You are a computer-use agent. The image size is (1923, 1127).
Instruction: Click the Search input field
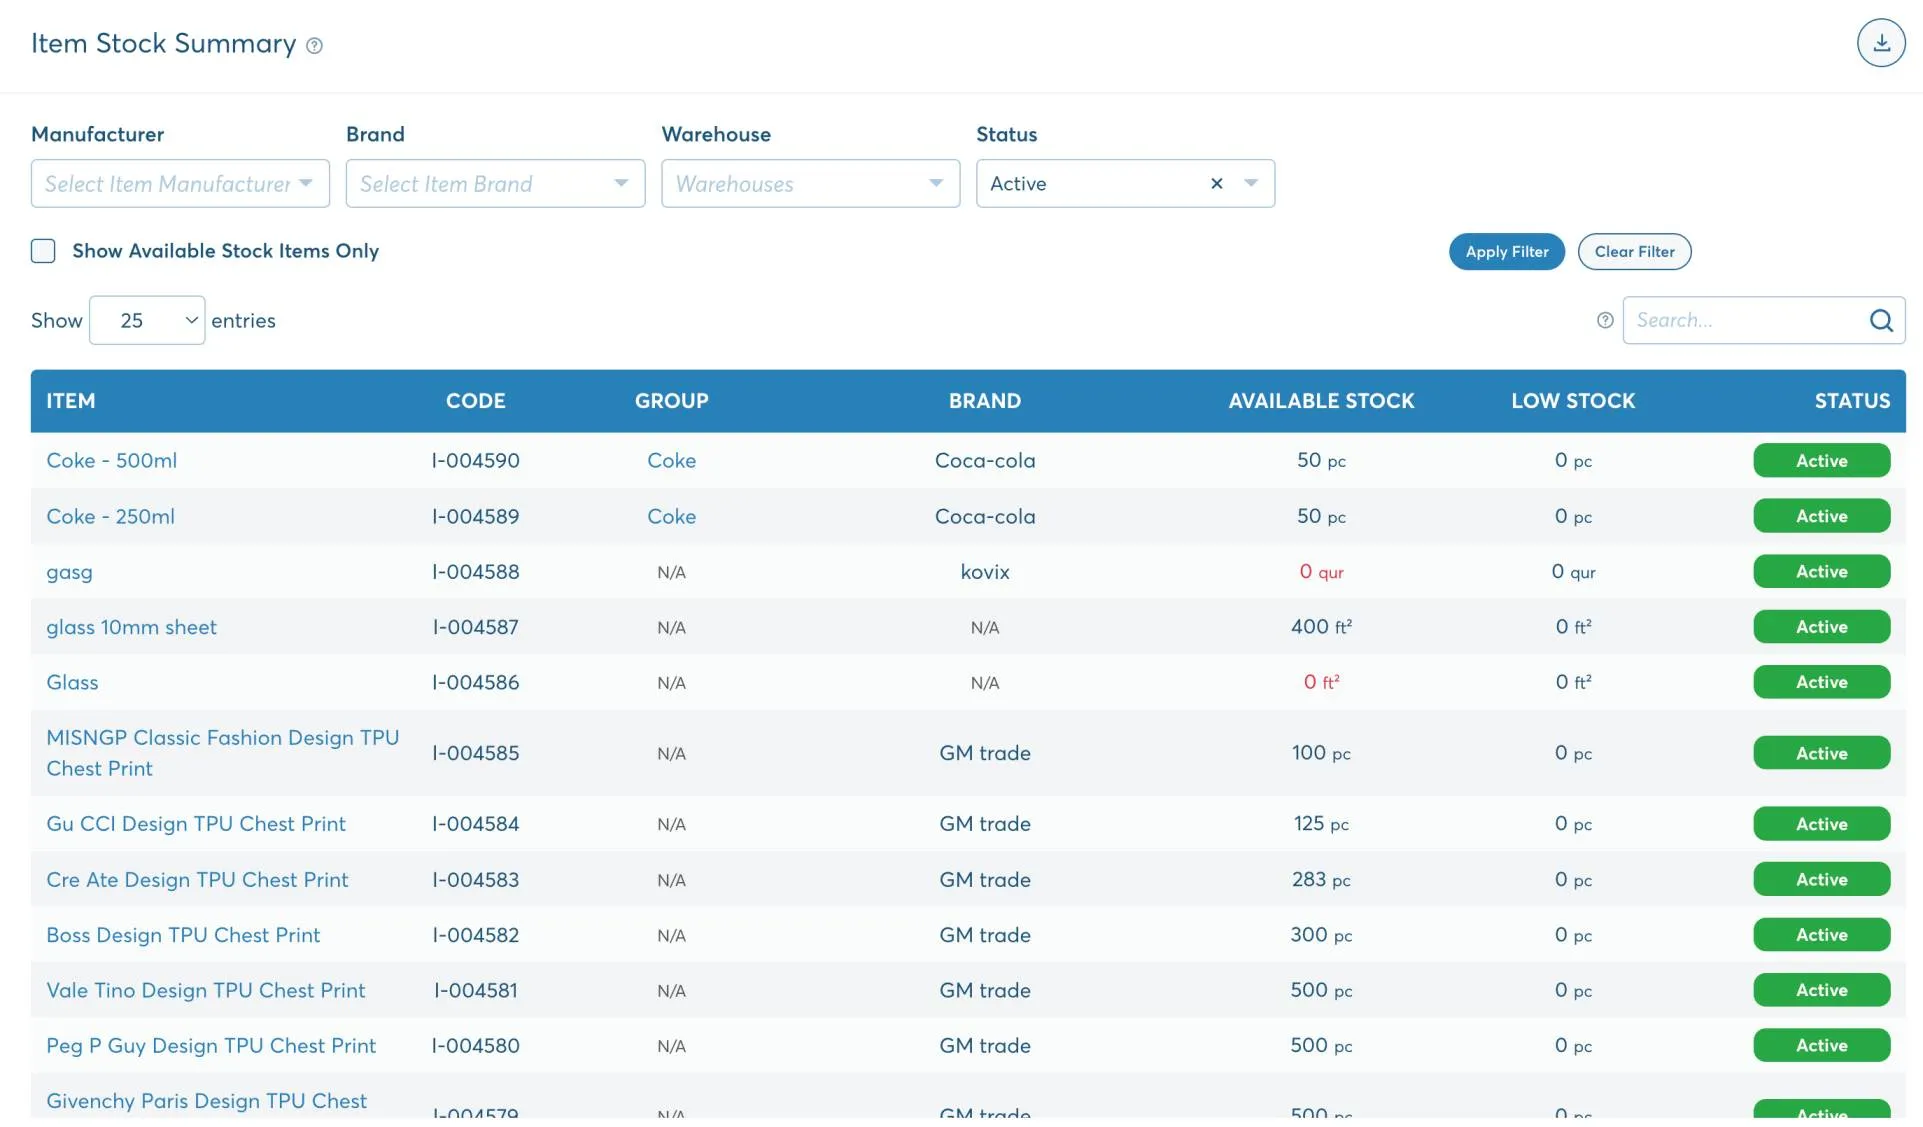(1745, 320)
